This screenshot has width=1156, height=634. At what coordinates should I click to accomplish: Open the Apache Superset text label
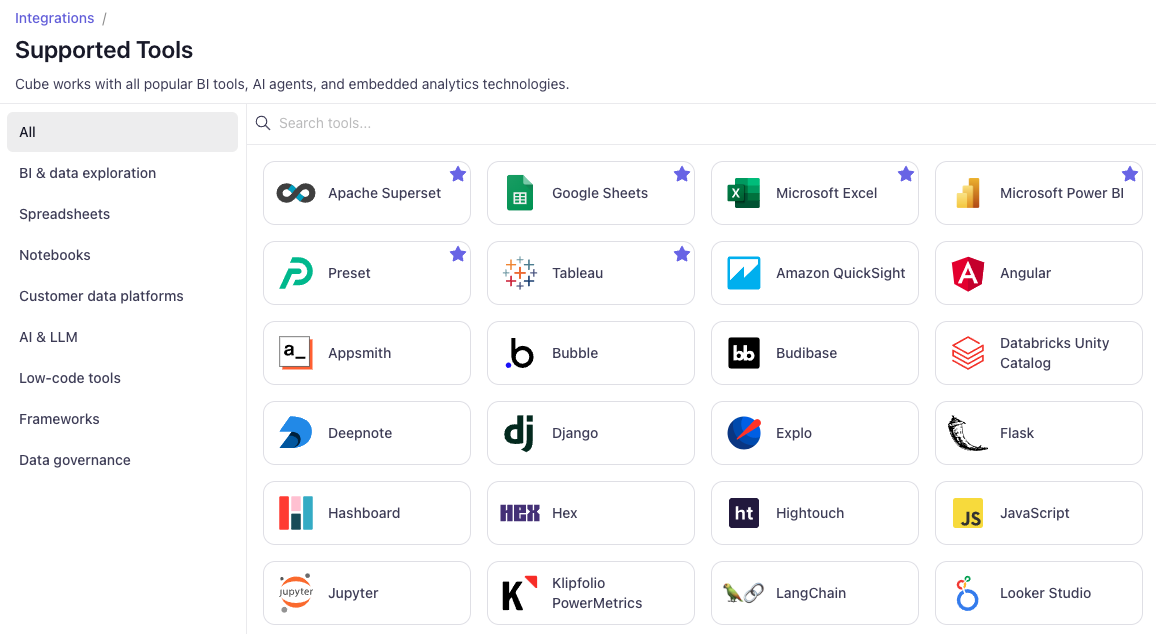tap(384, 193)
